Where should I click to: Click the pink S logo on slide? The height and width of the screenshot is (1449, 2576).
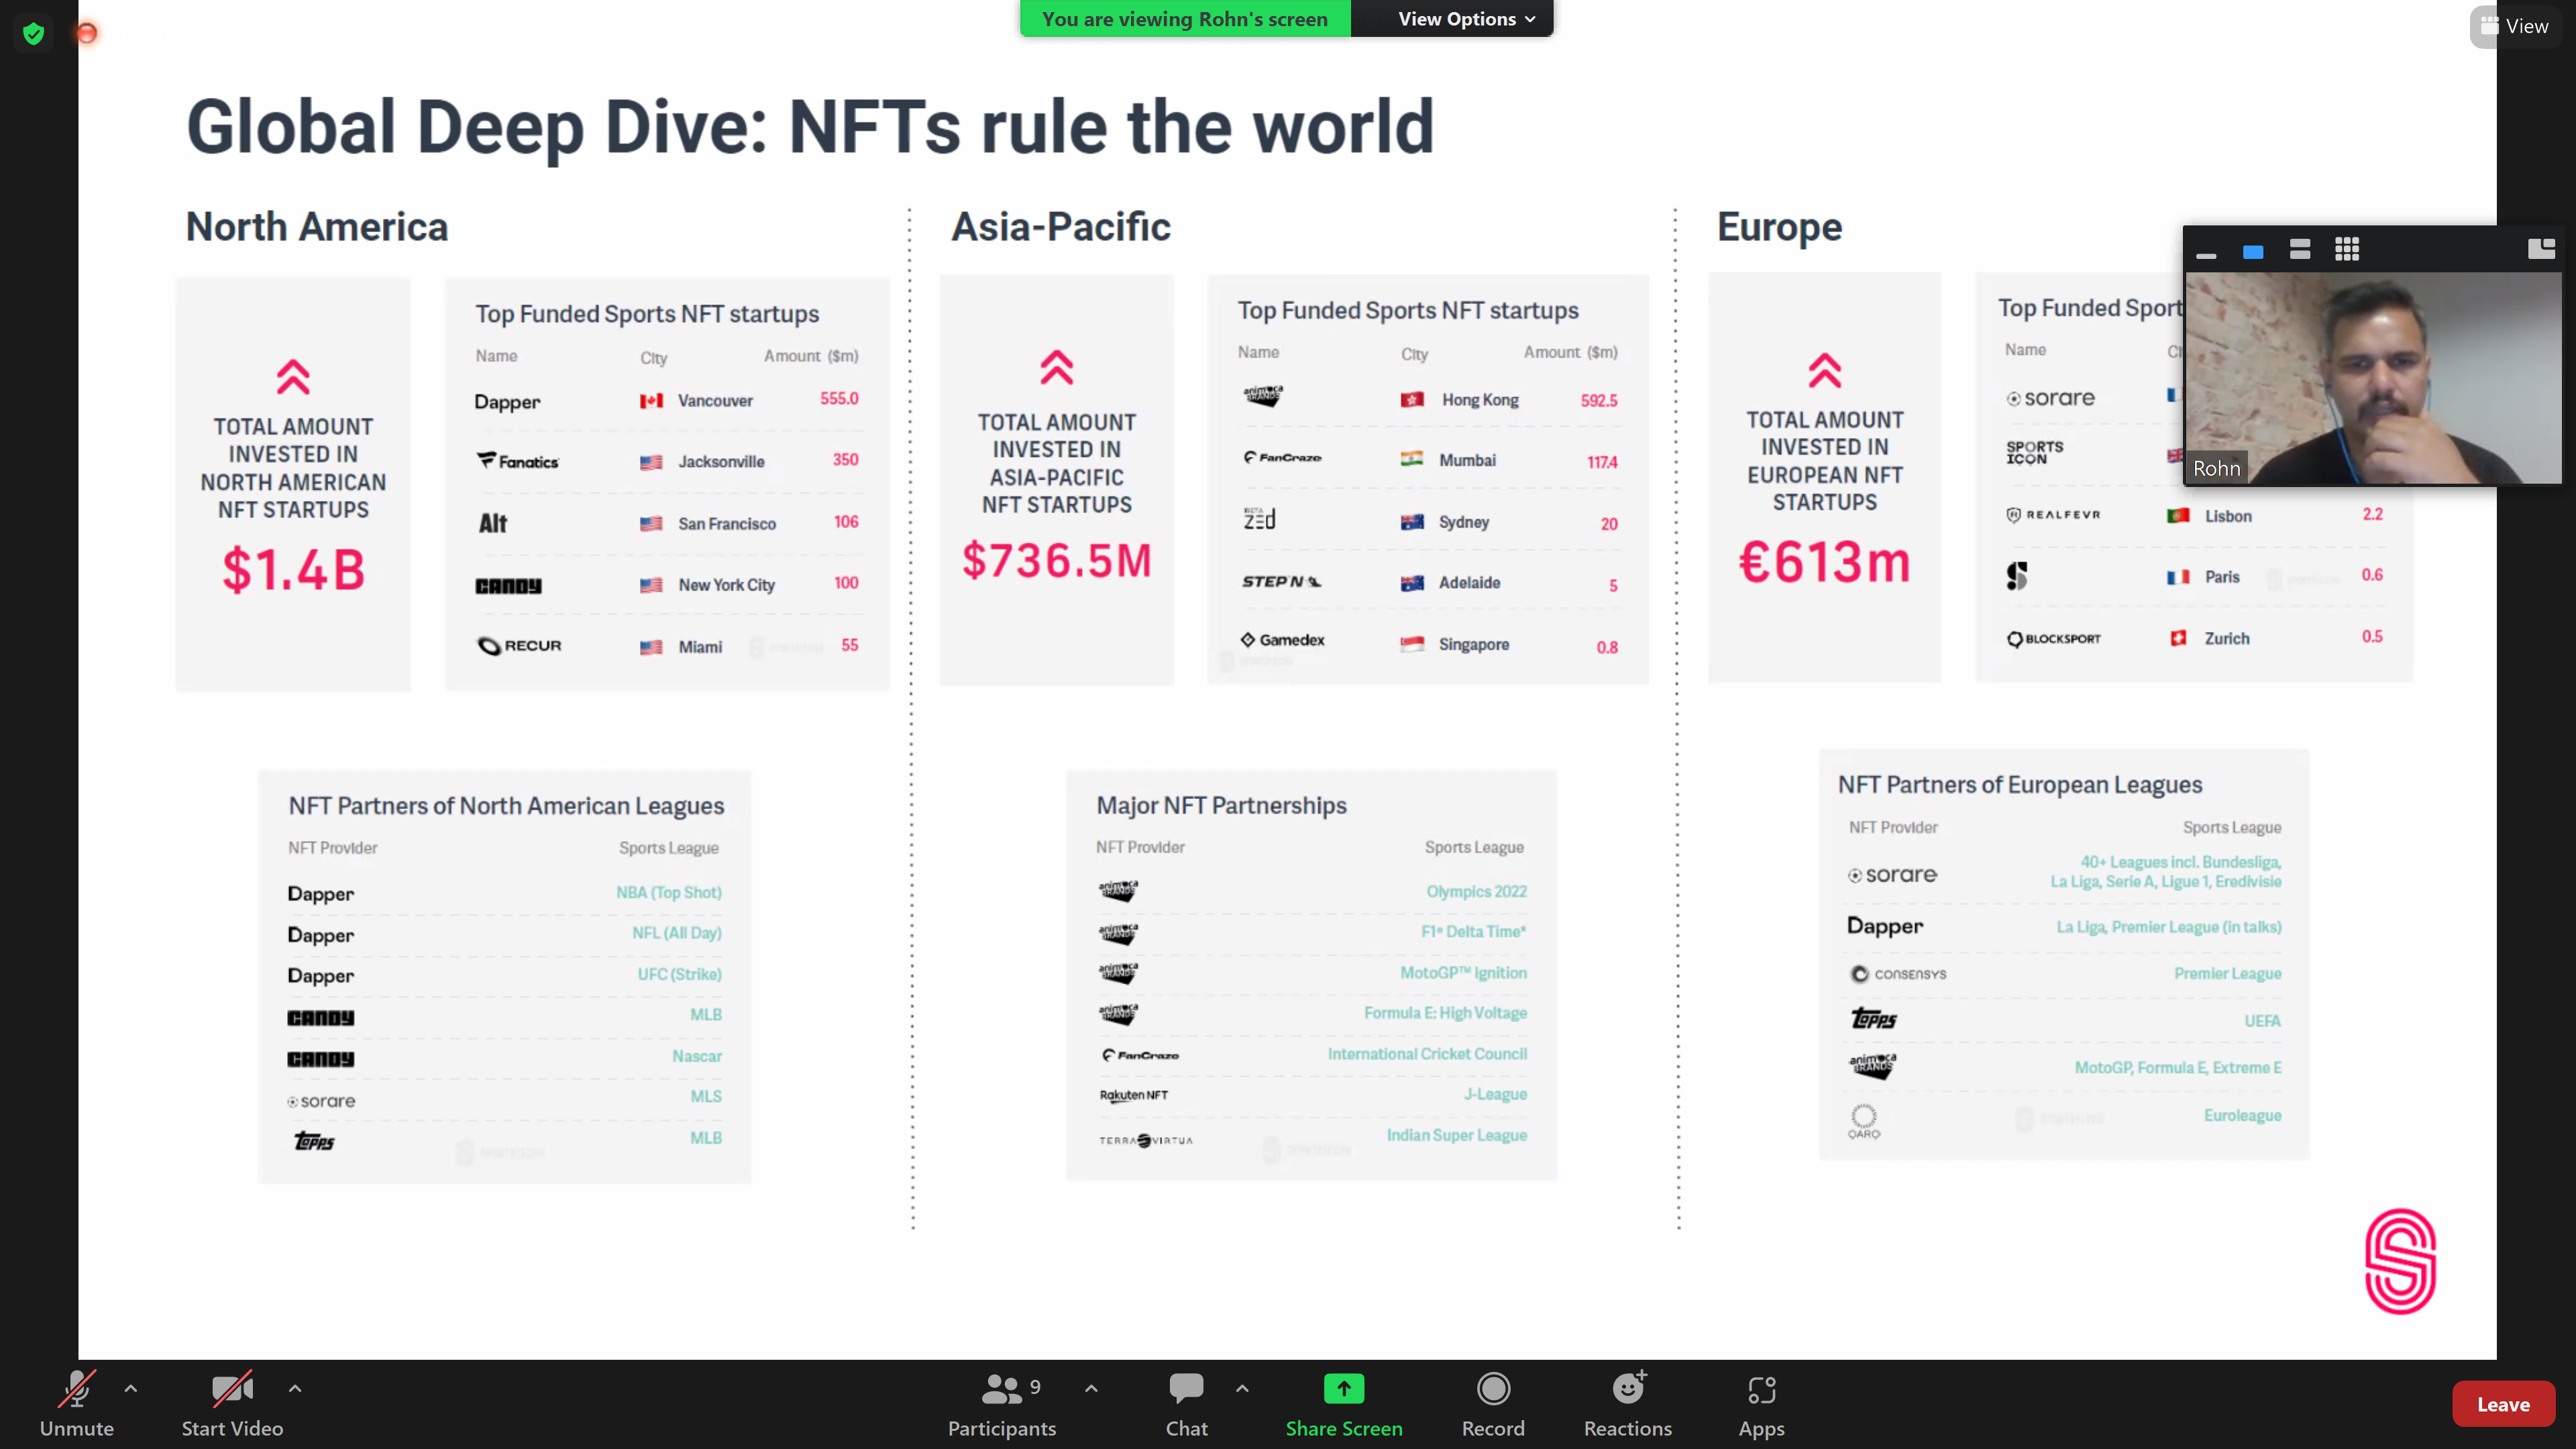[2400, 1262]
